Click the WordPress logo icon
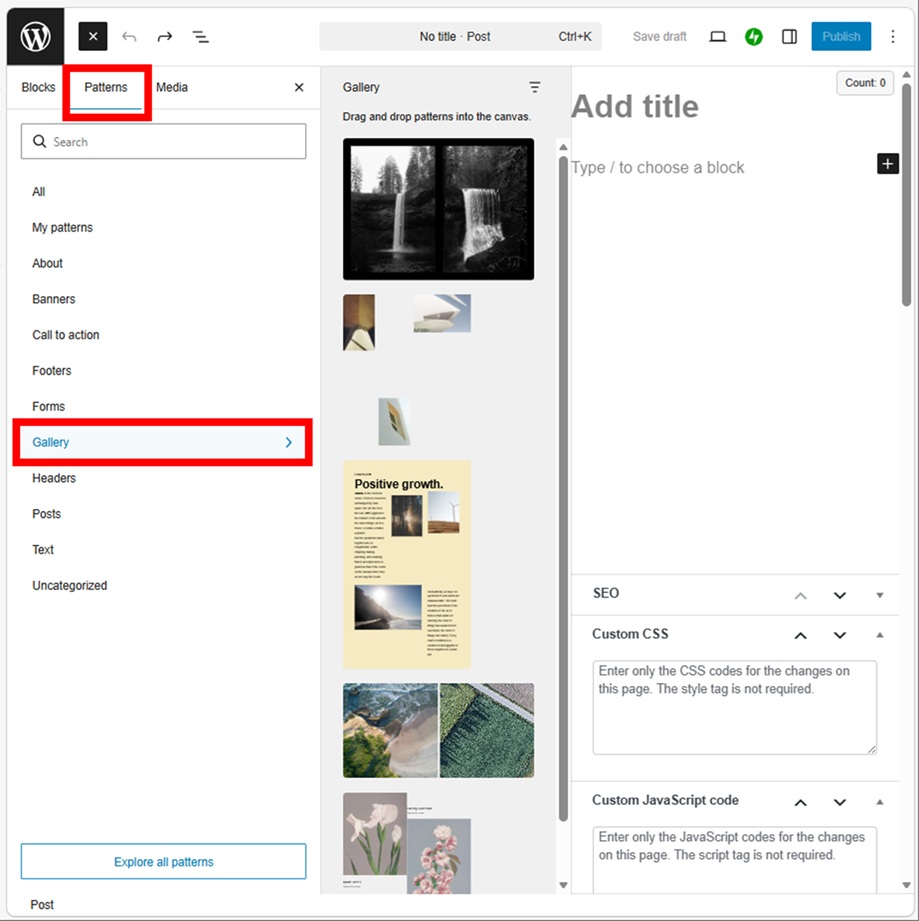Viewport: 919px width, 921px height. click(36, 37)
